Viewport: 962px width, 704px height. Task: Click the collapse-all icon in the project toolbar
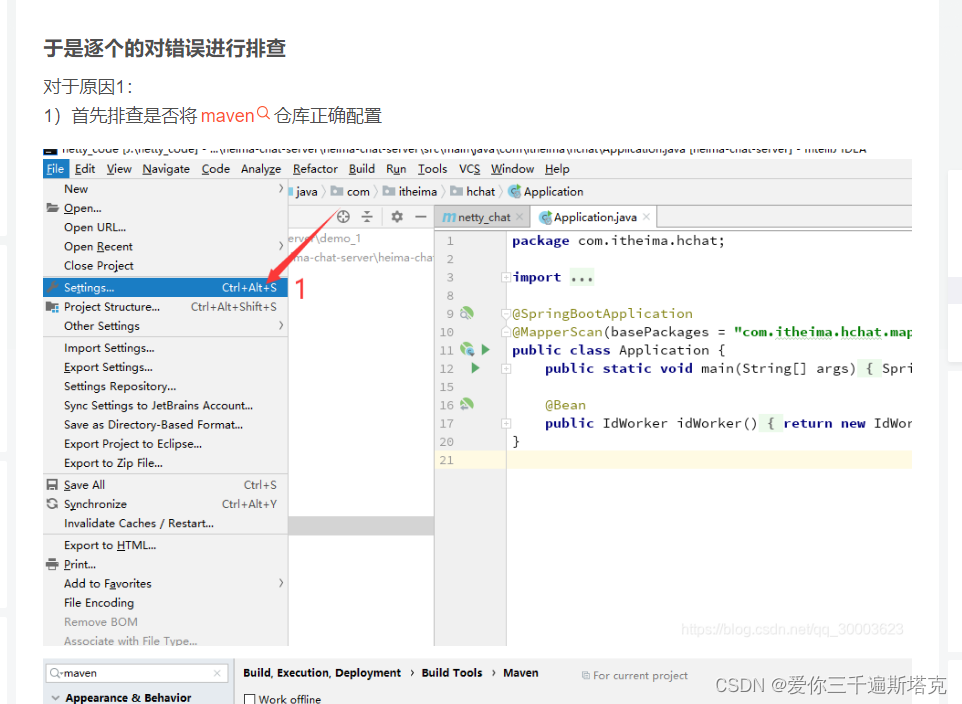[367, 216]
